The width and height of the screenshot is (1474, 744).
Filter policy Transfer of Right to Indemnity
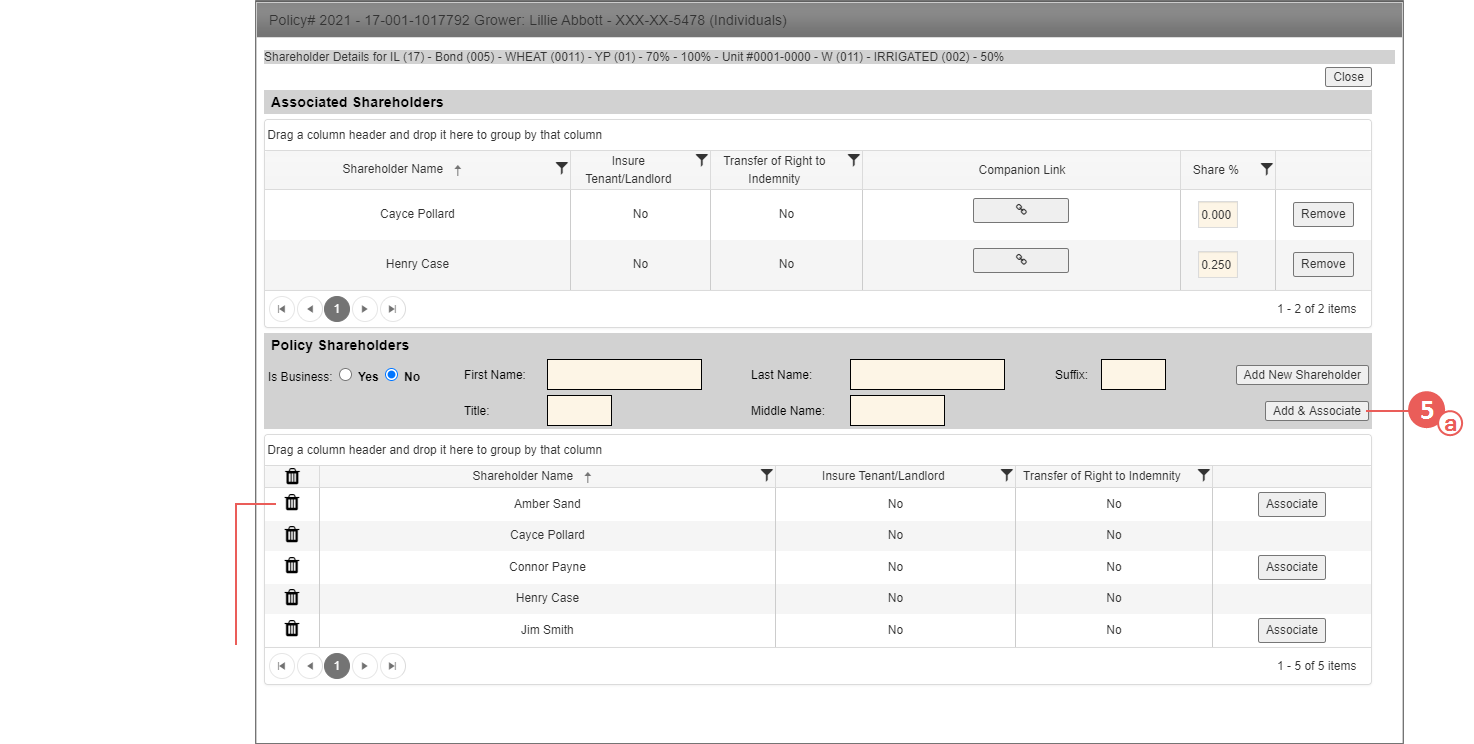tap(1204, 476)
